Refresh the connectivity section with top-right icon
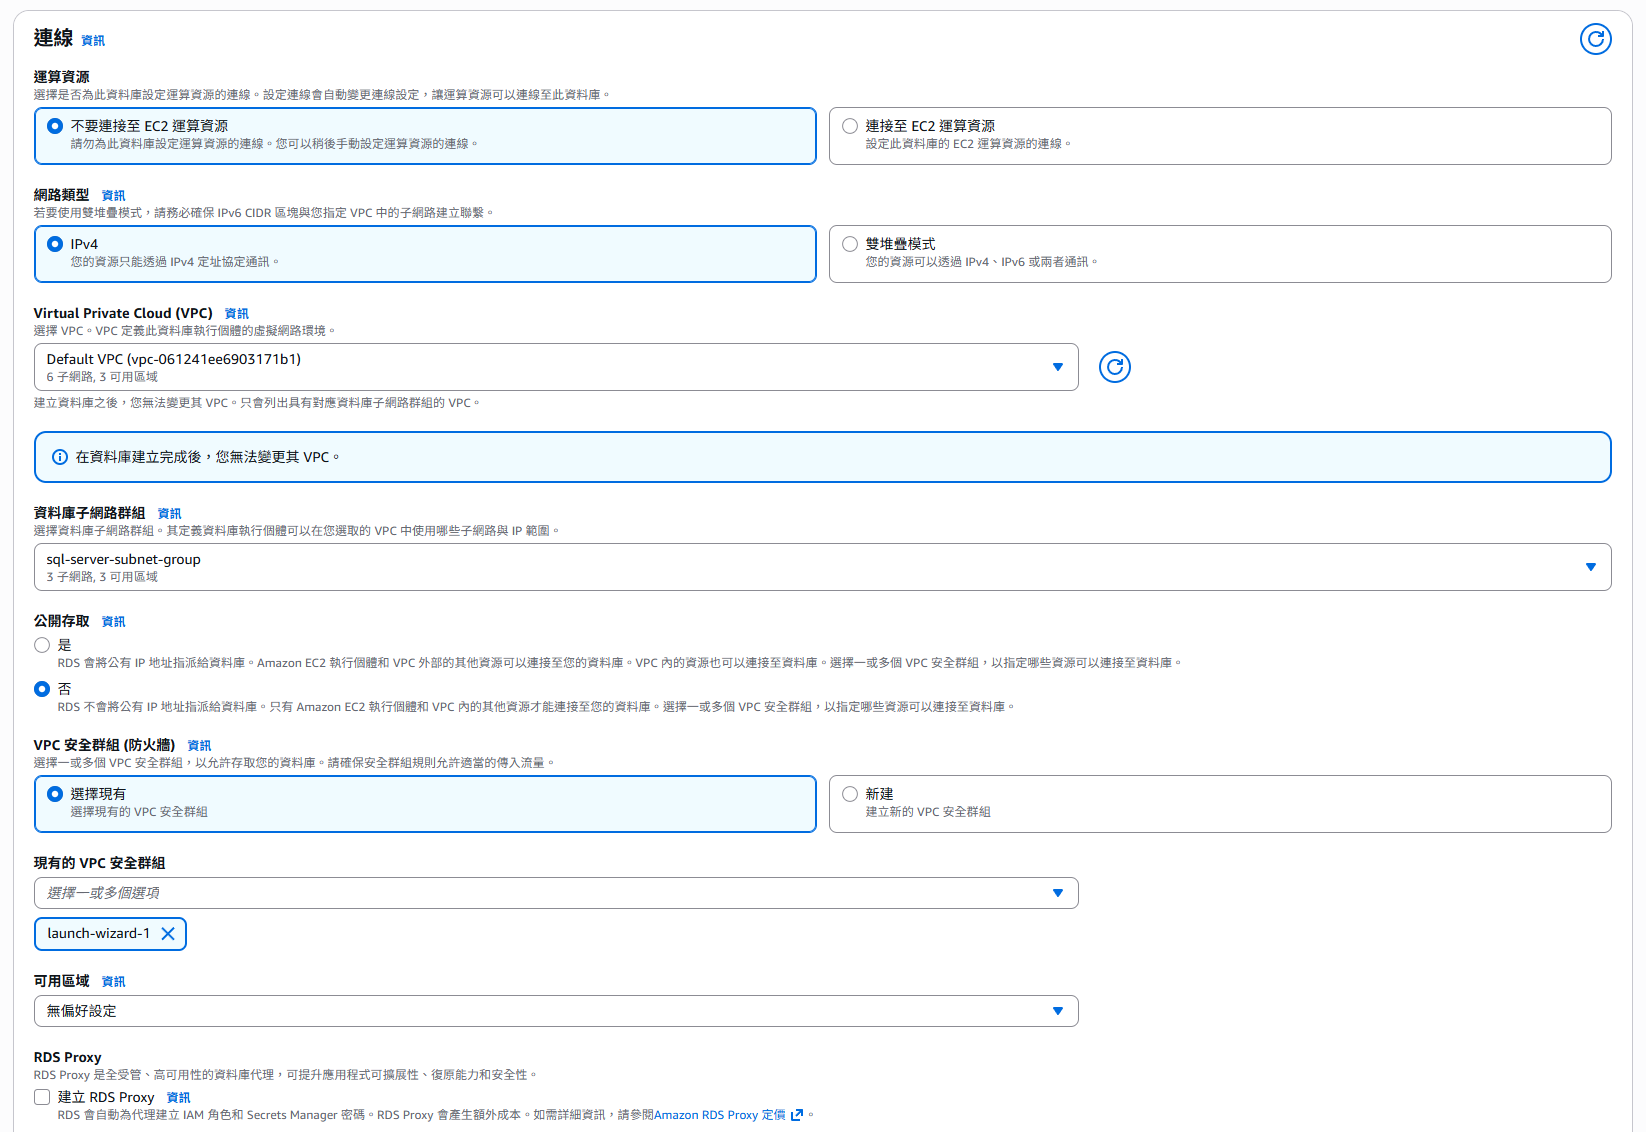This screenshot has height=1132, width=1646. (x=1595, y=39)
